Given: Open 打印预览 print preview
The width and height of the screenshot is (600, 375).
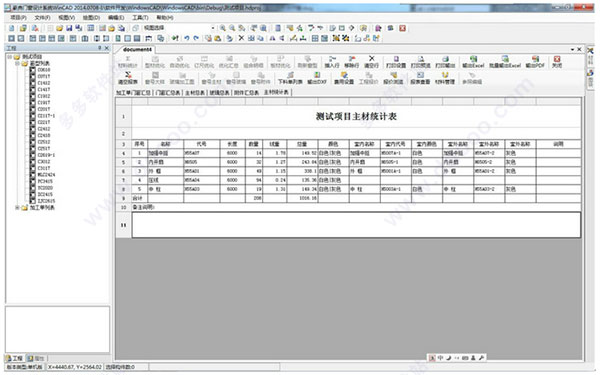Looking at the screenshot, I should pos(421,61).
